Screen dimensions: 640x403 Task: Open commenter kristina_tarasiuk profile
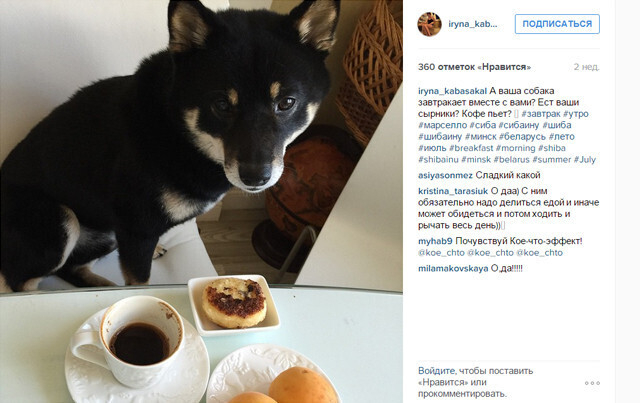coord(453,191)
